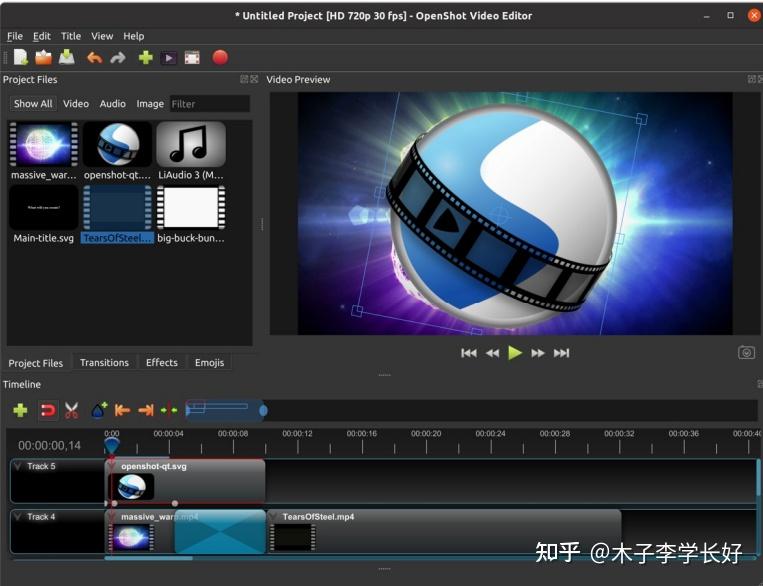Screen dimensions: 763x586
Task: Click the Add Marker droplet icon
Action: [99, 410]
